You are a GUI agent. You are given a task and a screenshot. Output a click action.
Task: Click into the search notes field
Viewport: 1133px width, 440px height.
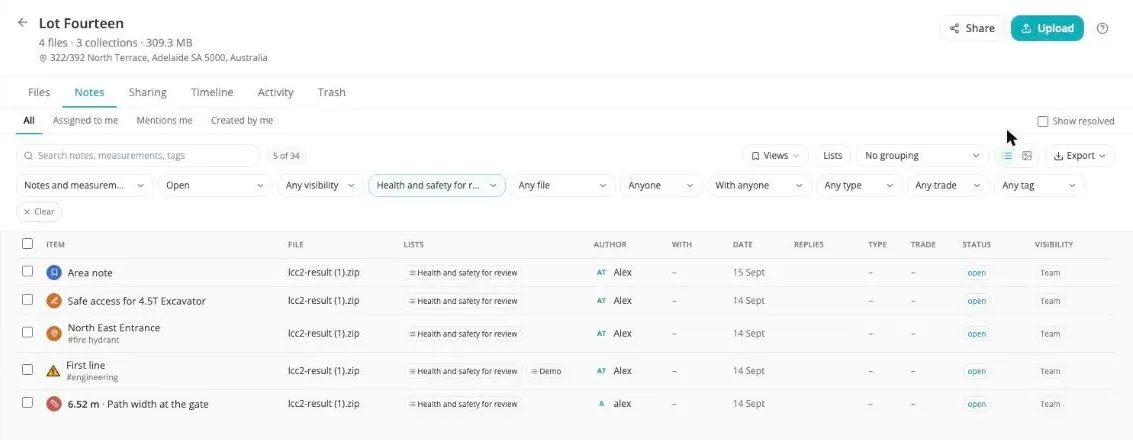138,155
